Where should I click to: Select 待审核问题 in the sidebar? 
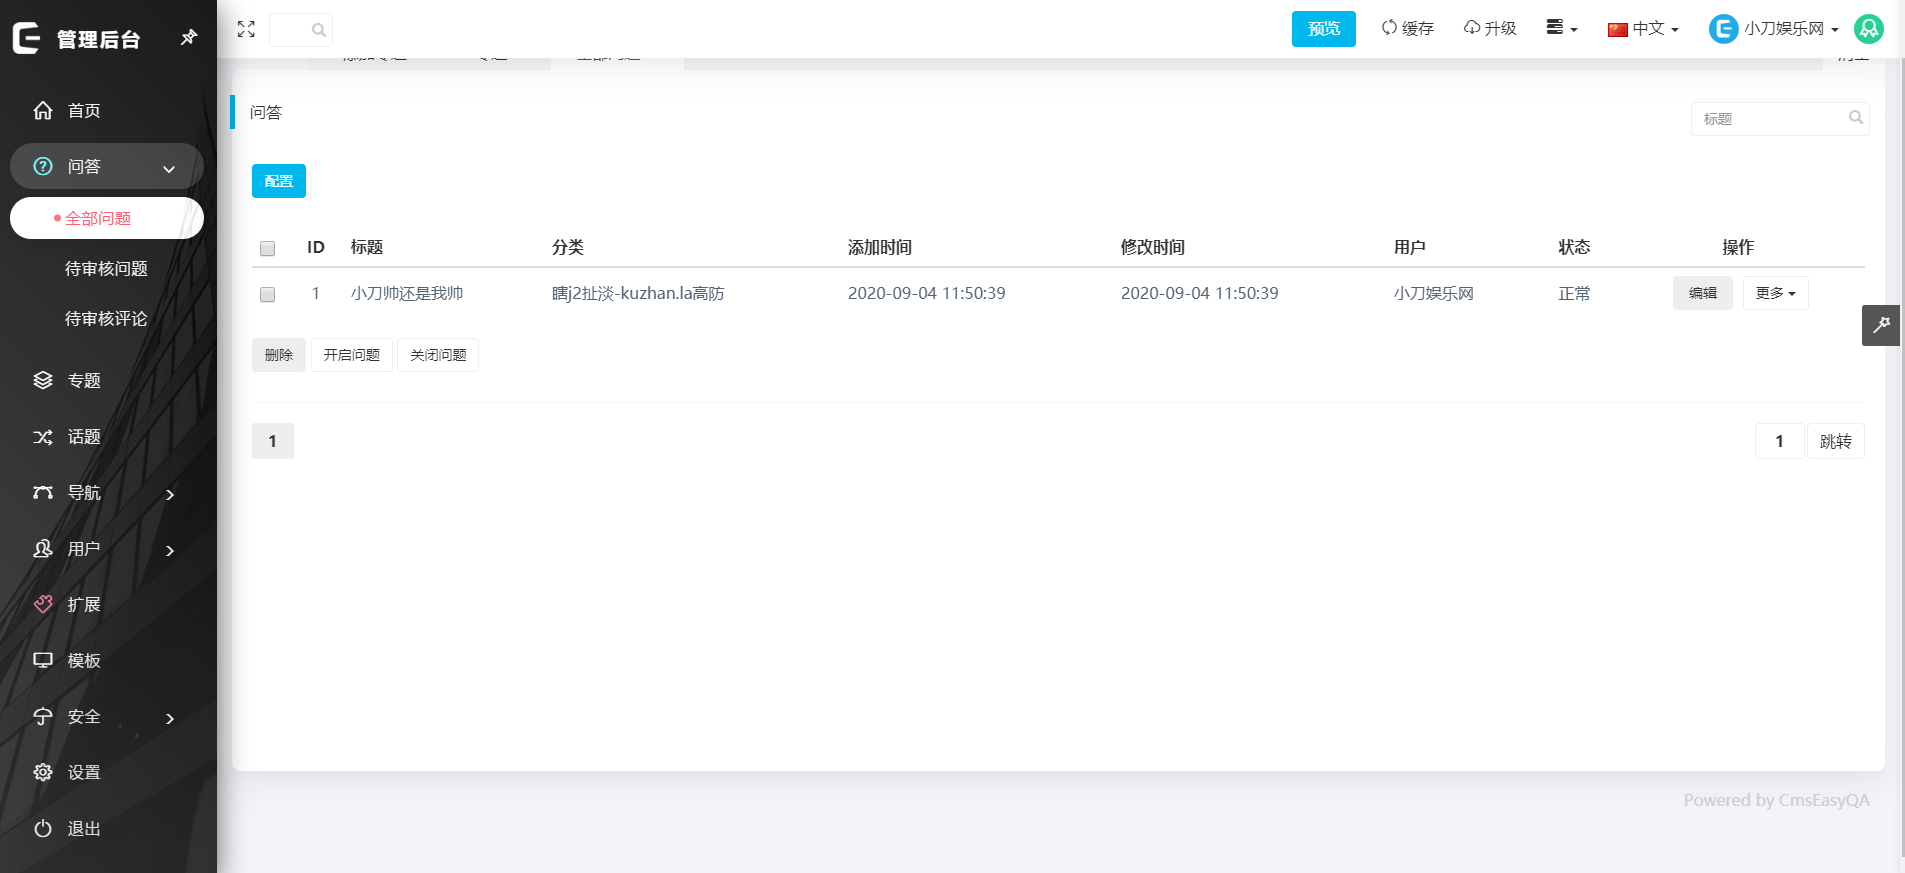(106, 269)
